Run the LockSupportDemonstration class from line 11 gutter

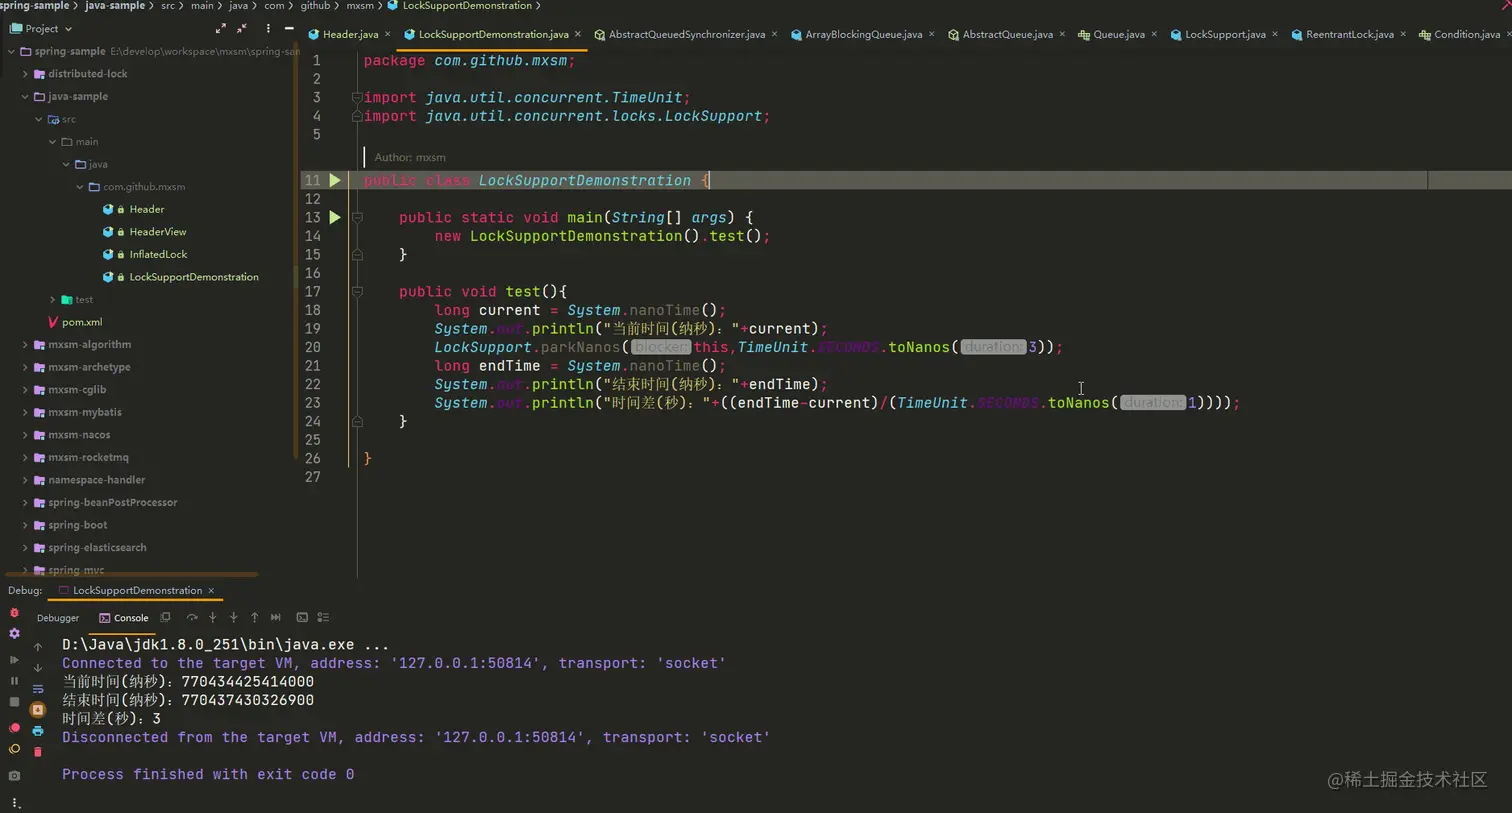click(335, 181)
